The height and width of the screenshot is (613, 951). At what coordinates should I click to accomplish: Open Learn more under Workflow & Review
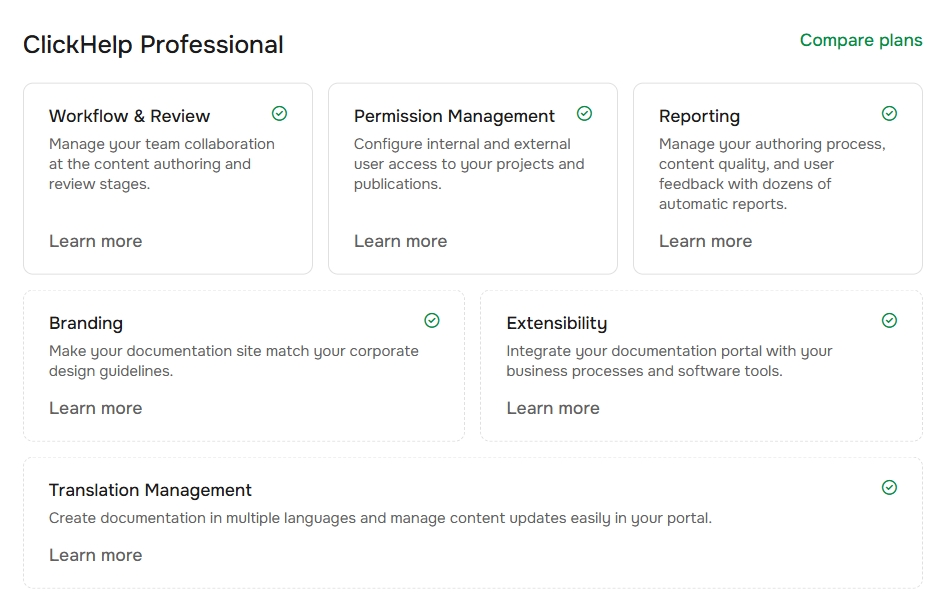95,241
